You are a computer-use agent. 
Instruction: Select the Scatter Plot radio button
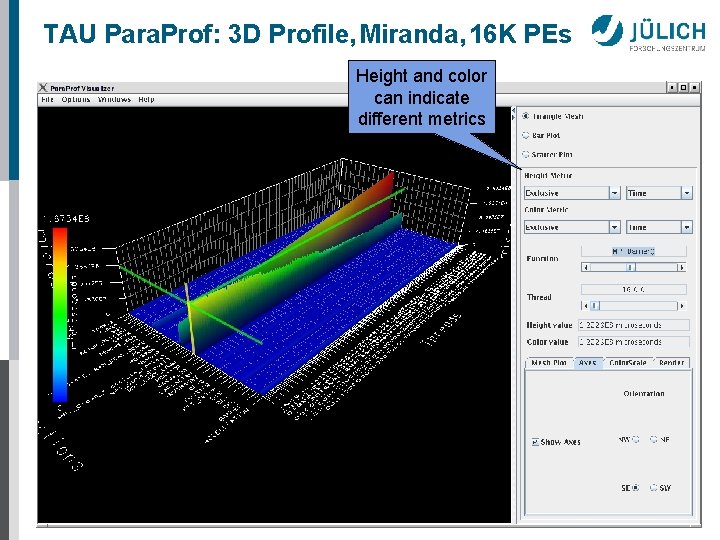click(x=526, y=154)
